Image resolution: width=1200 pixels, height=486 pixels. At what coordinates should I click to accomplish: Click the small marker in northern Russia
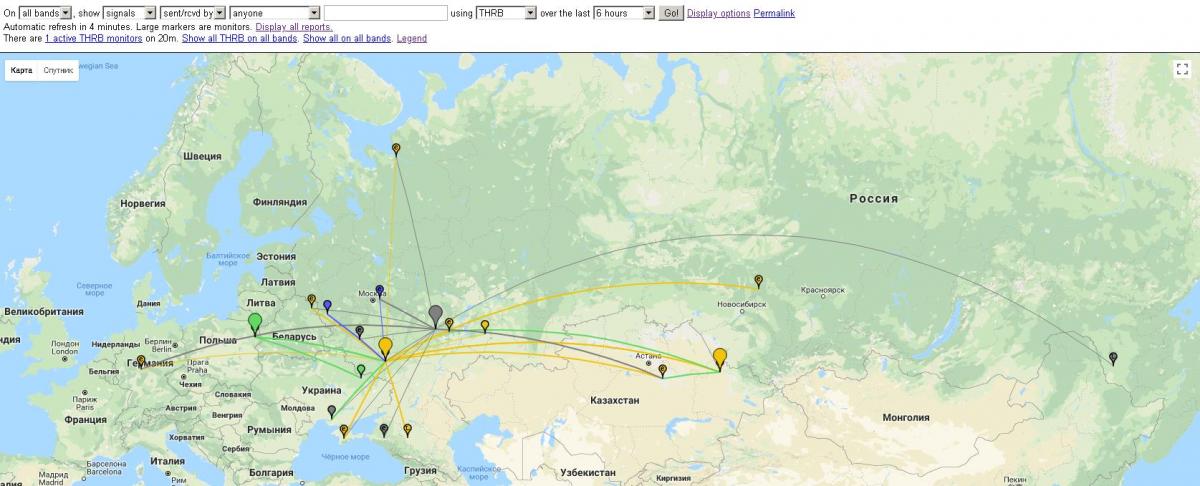(x=396, y=148)
